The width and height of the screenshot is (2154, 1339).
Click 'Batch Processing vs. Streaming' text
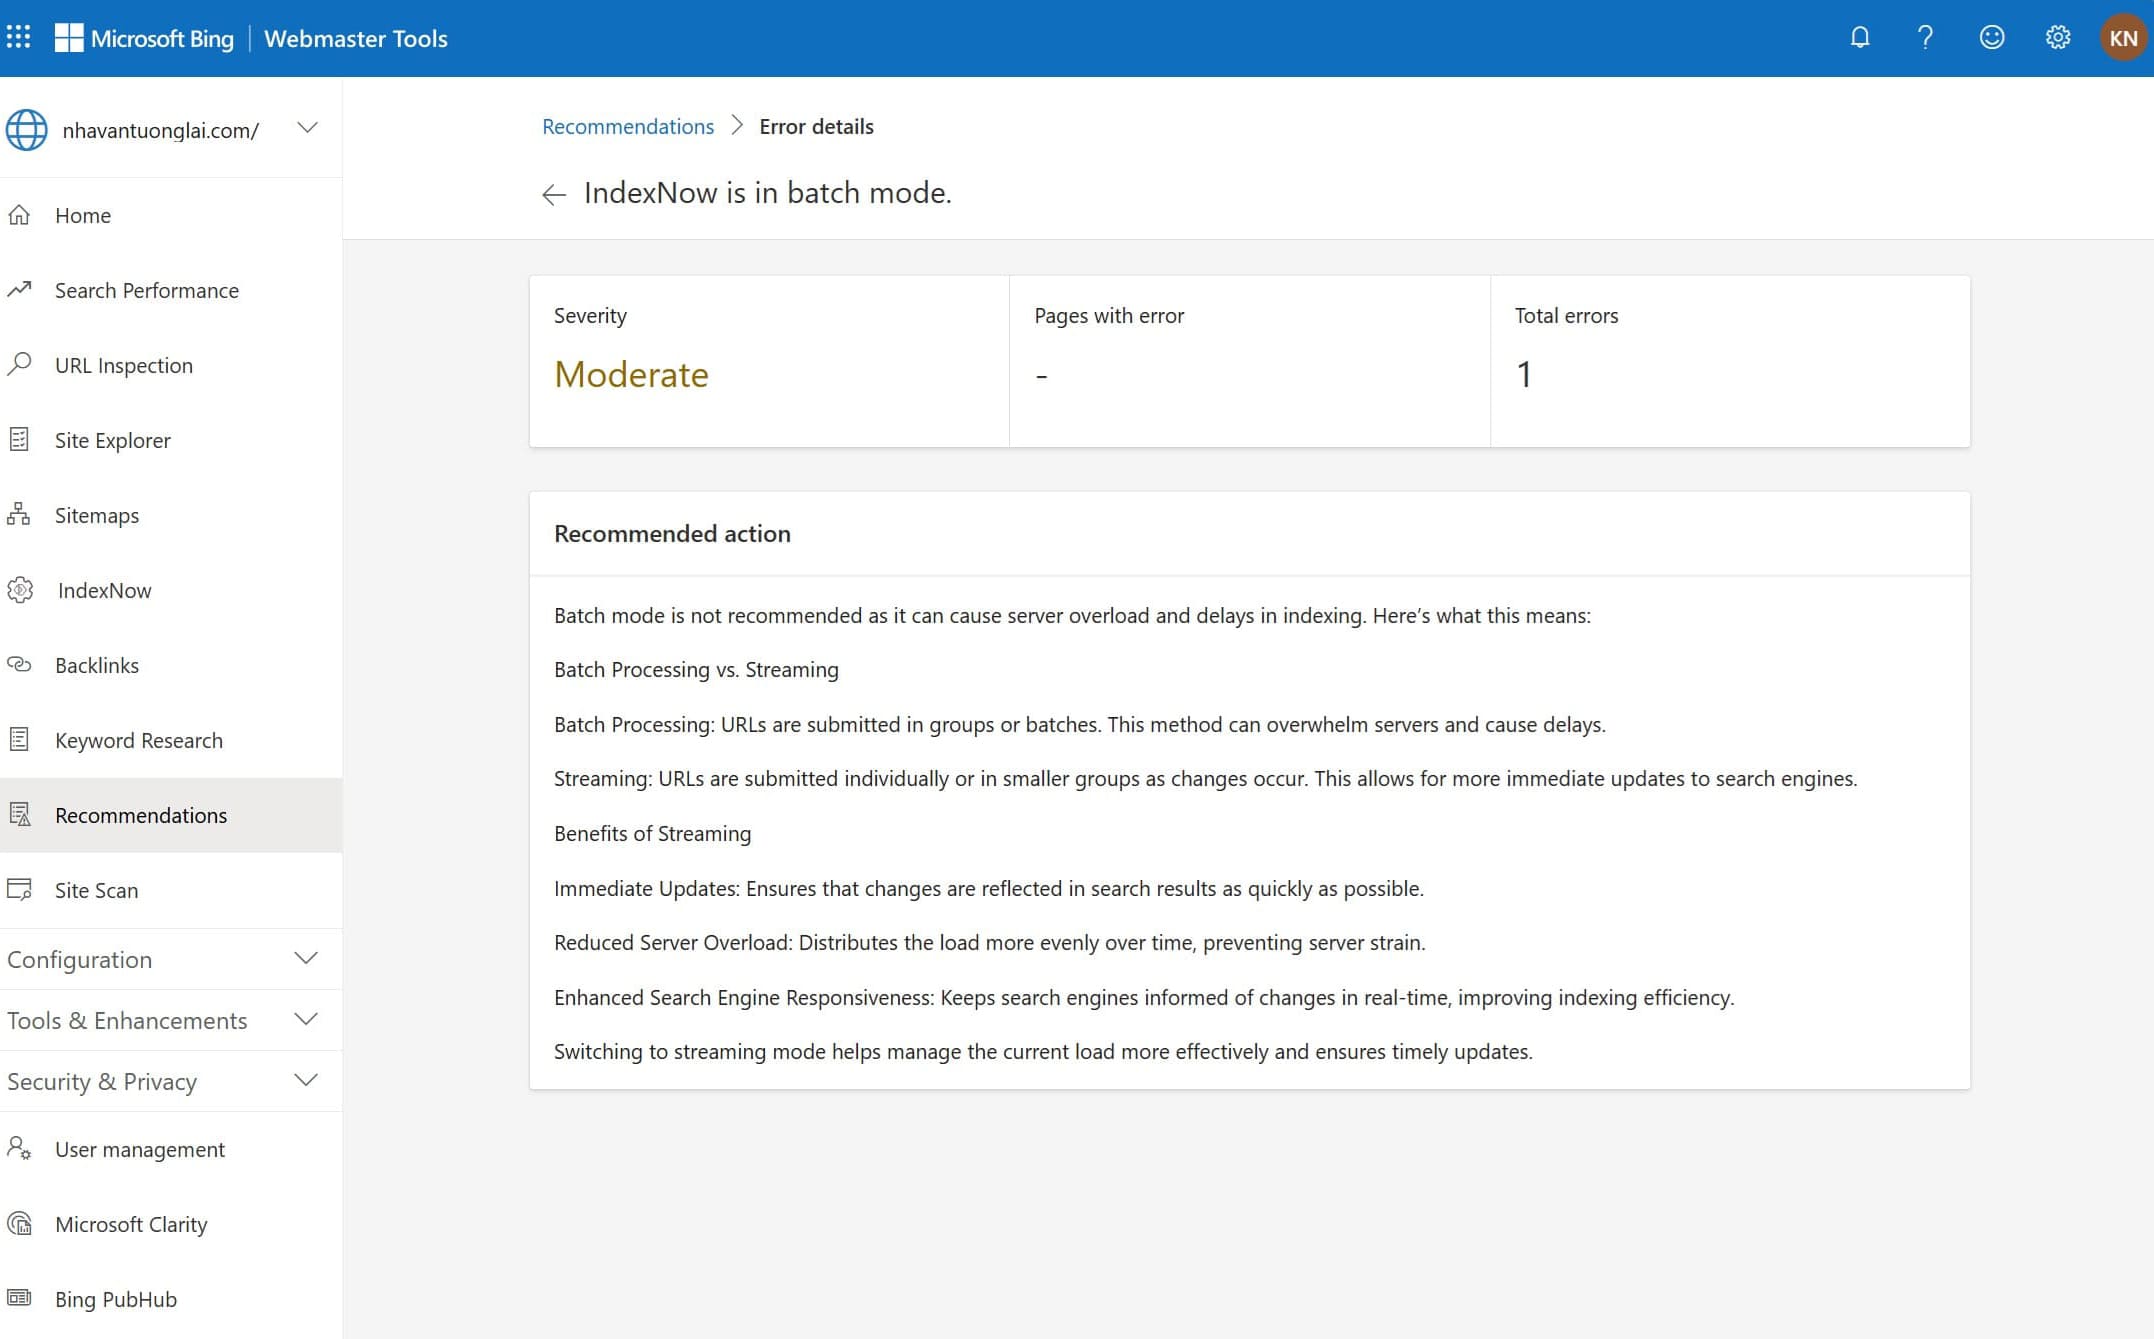click(x=696, y=669)
